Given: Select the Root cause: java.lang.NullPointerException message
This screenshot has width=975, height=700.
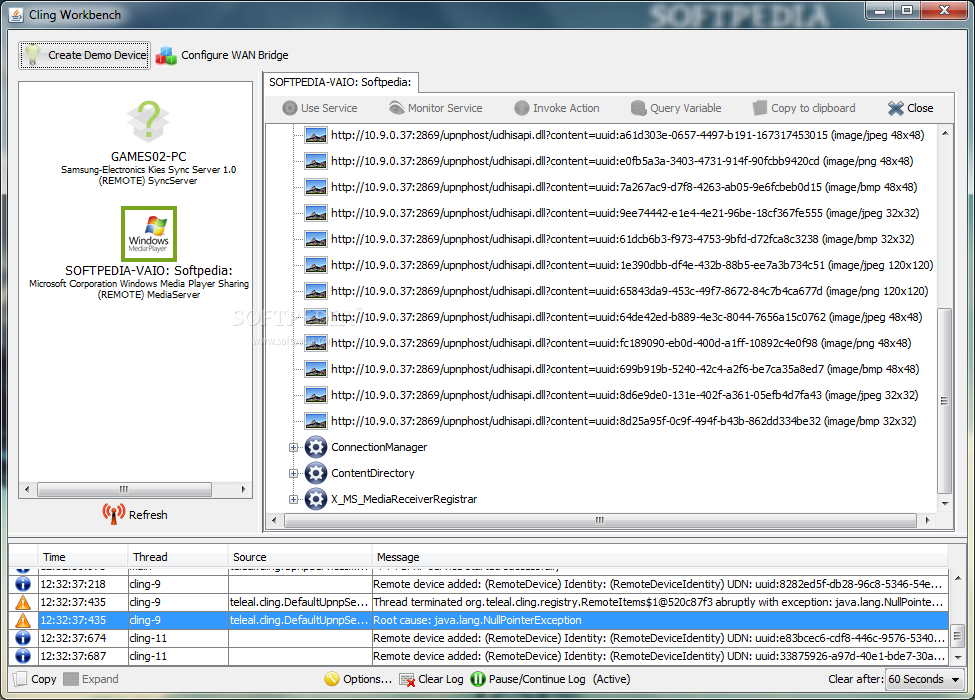Looking at the screenshot, I should [477, 620].
